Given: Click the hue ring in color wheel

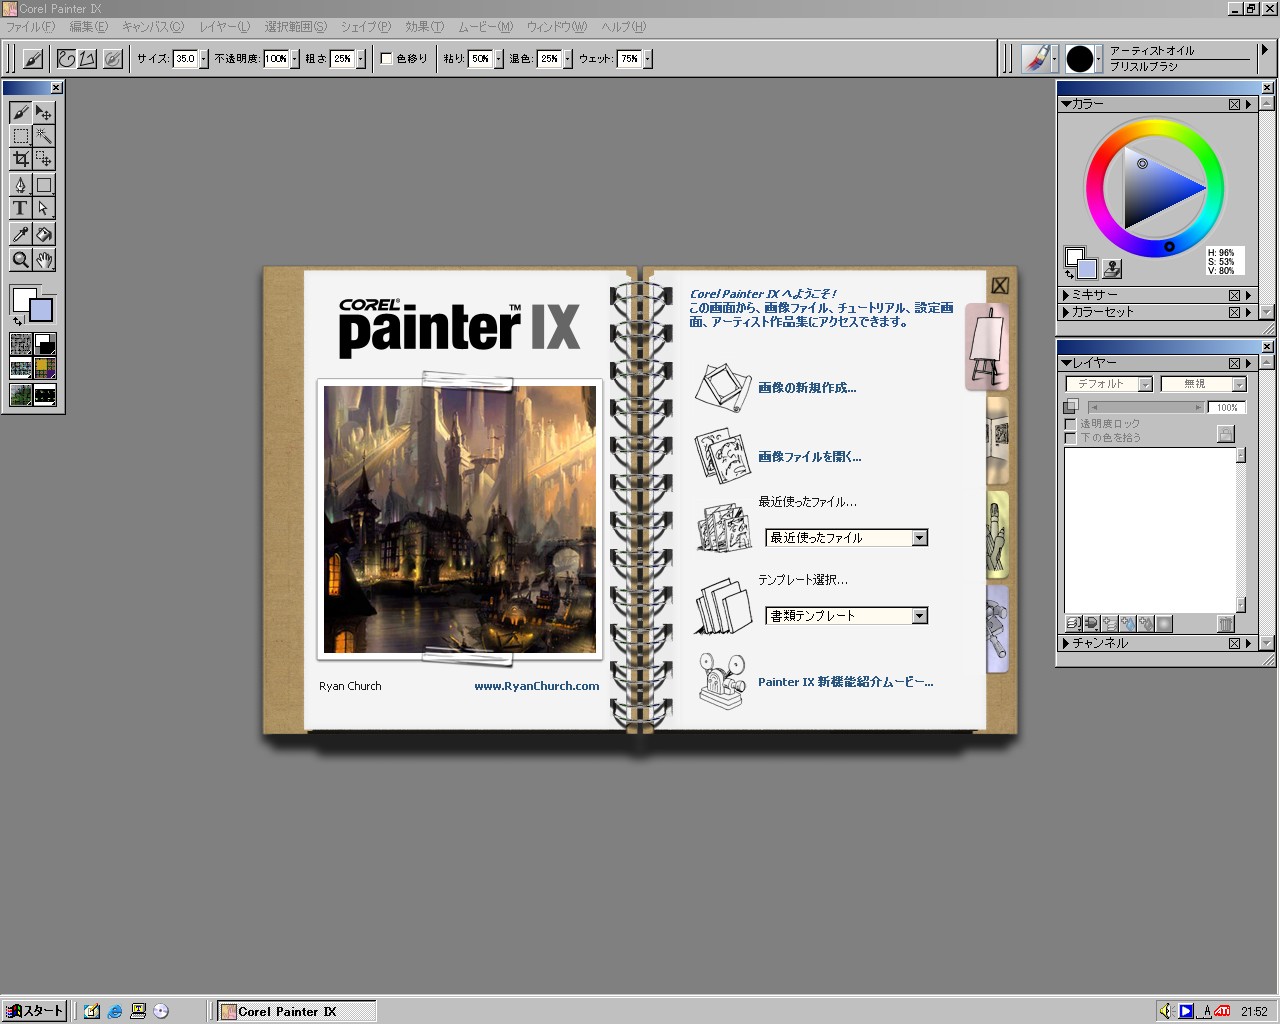Looking at the screenshot, I should [x=1155, y=128].
